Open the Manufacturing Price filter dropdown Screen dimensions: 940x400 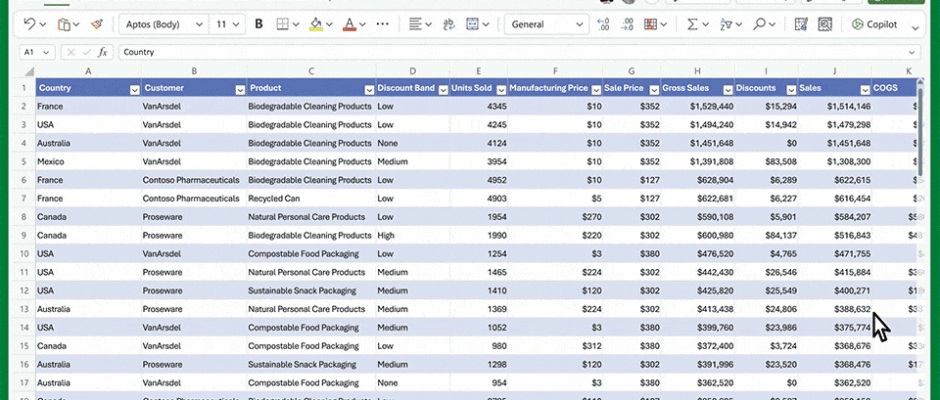click(596, 90)
